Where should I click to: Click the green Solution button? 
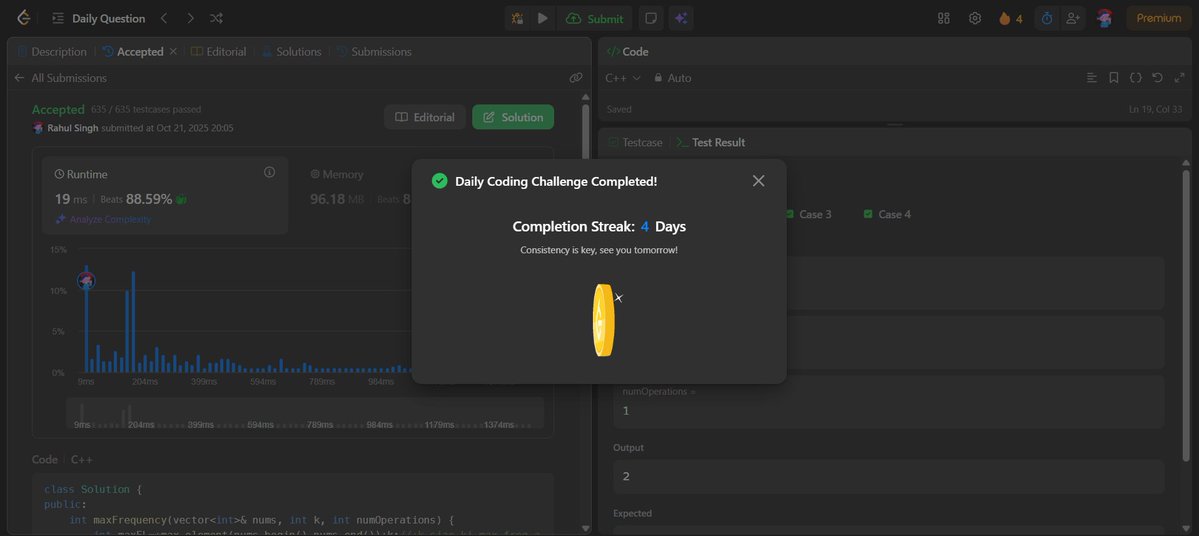pyautogui.click(x=513, y=117)
